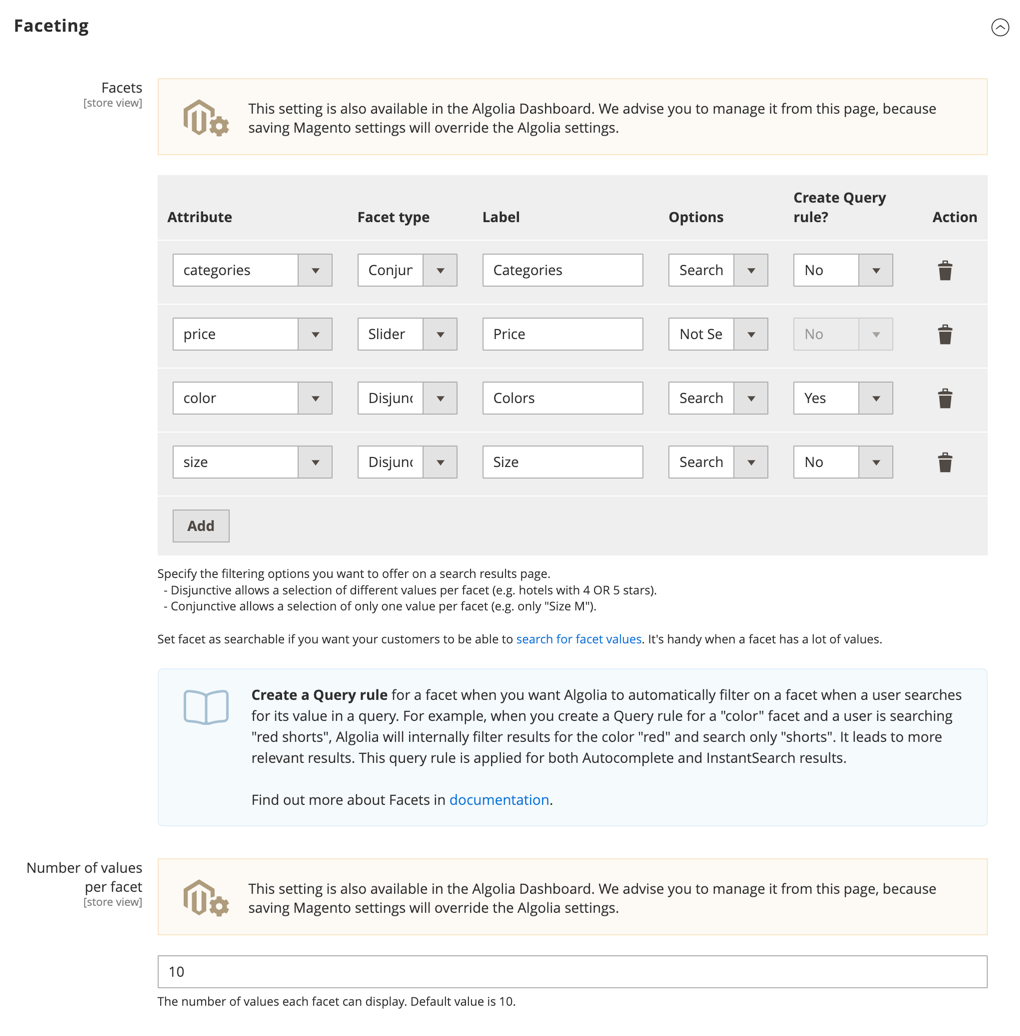Click the search for facet values link
1020x1036 pixels.
click(578, 638)
